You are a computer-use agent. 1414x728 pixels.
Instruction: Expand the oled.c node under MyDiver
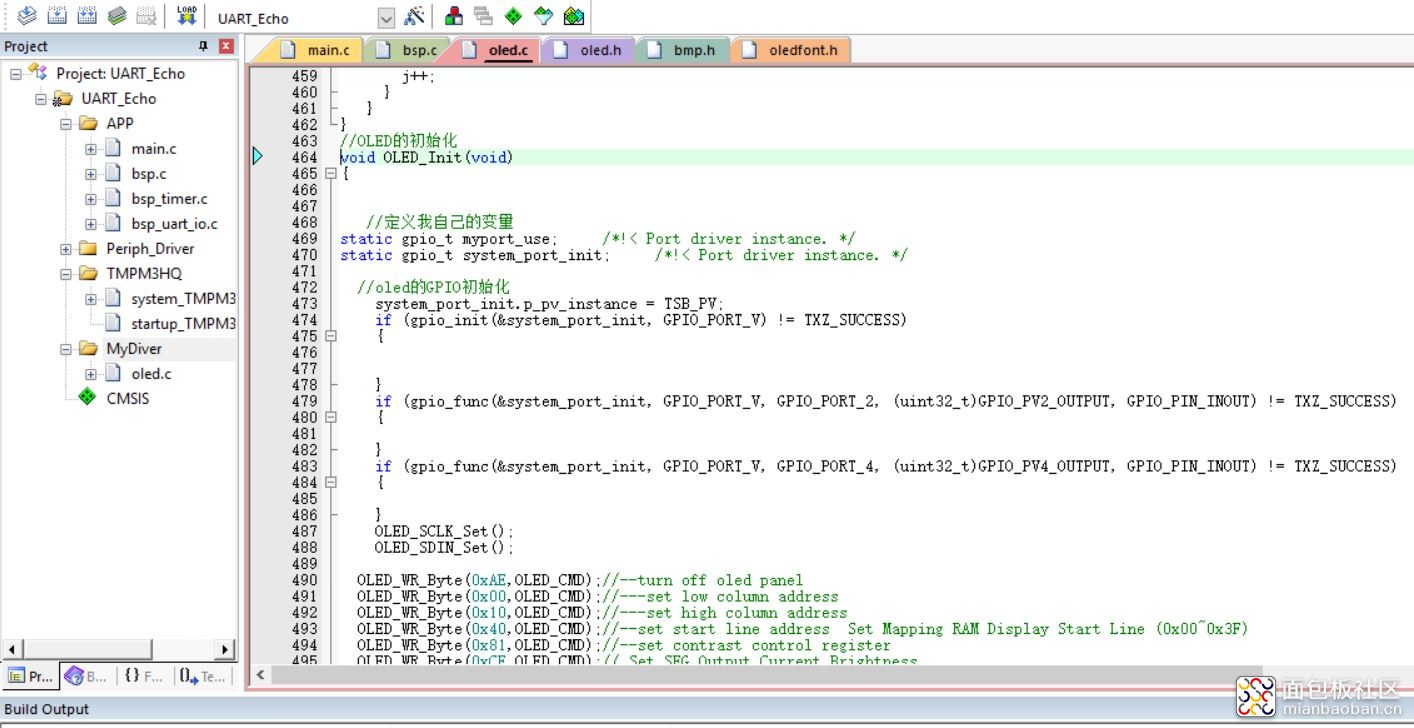pos(91,373)
